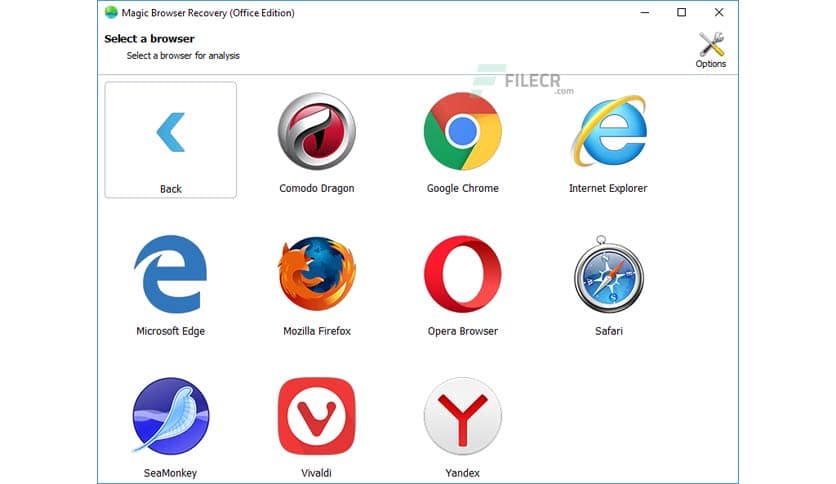Click the Magic Browser Recovery title bar icon

[x=111, y=12]
